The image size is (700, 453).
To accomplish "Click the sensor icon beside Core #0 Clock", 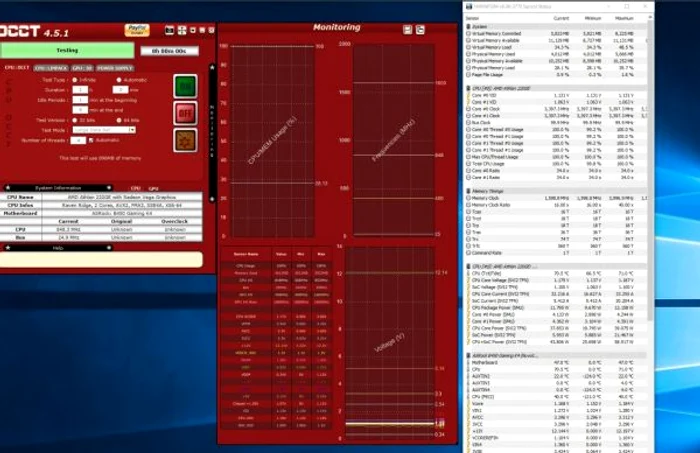I will (468, 109).
